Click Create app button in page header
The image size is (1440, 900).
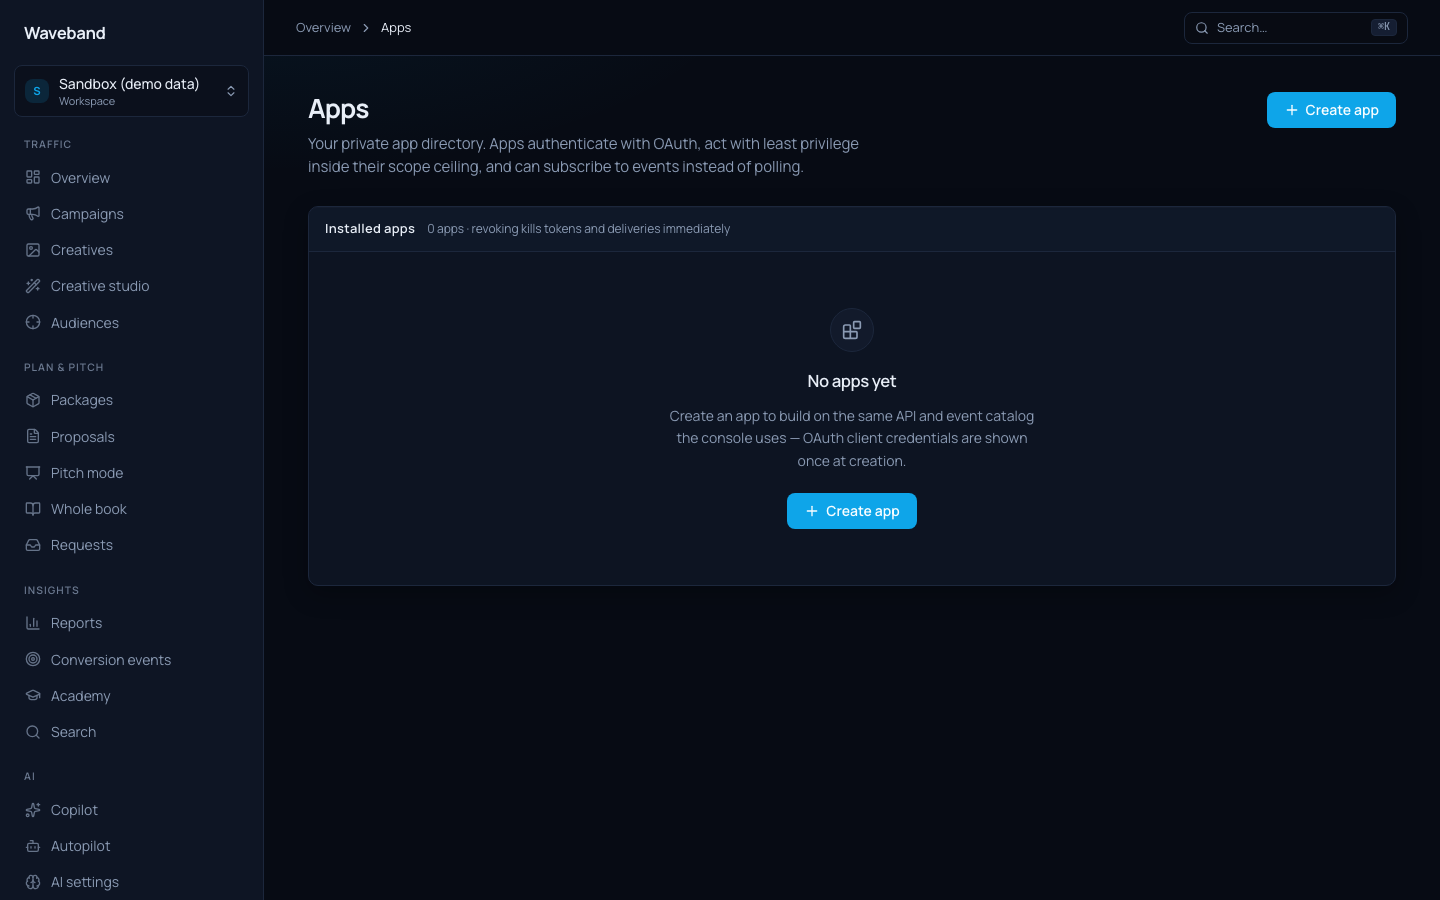click(1331, 110)
